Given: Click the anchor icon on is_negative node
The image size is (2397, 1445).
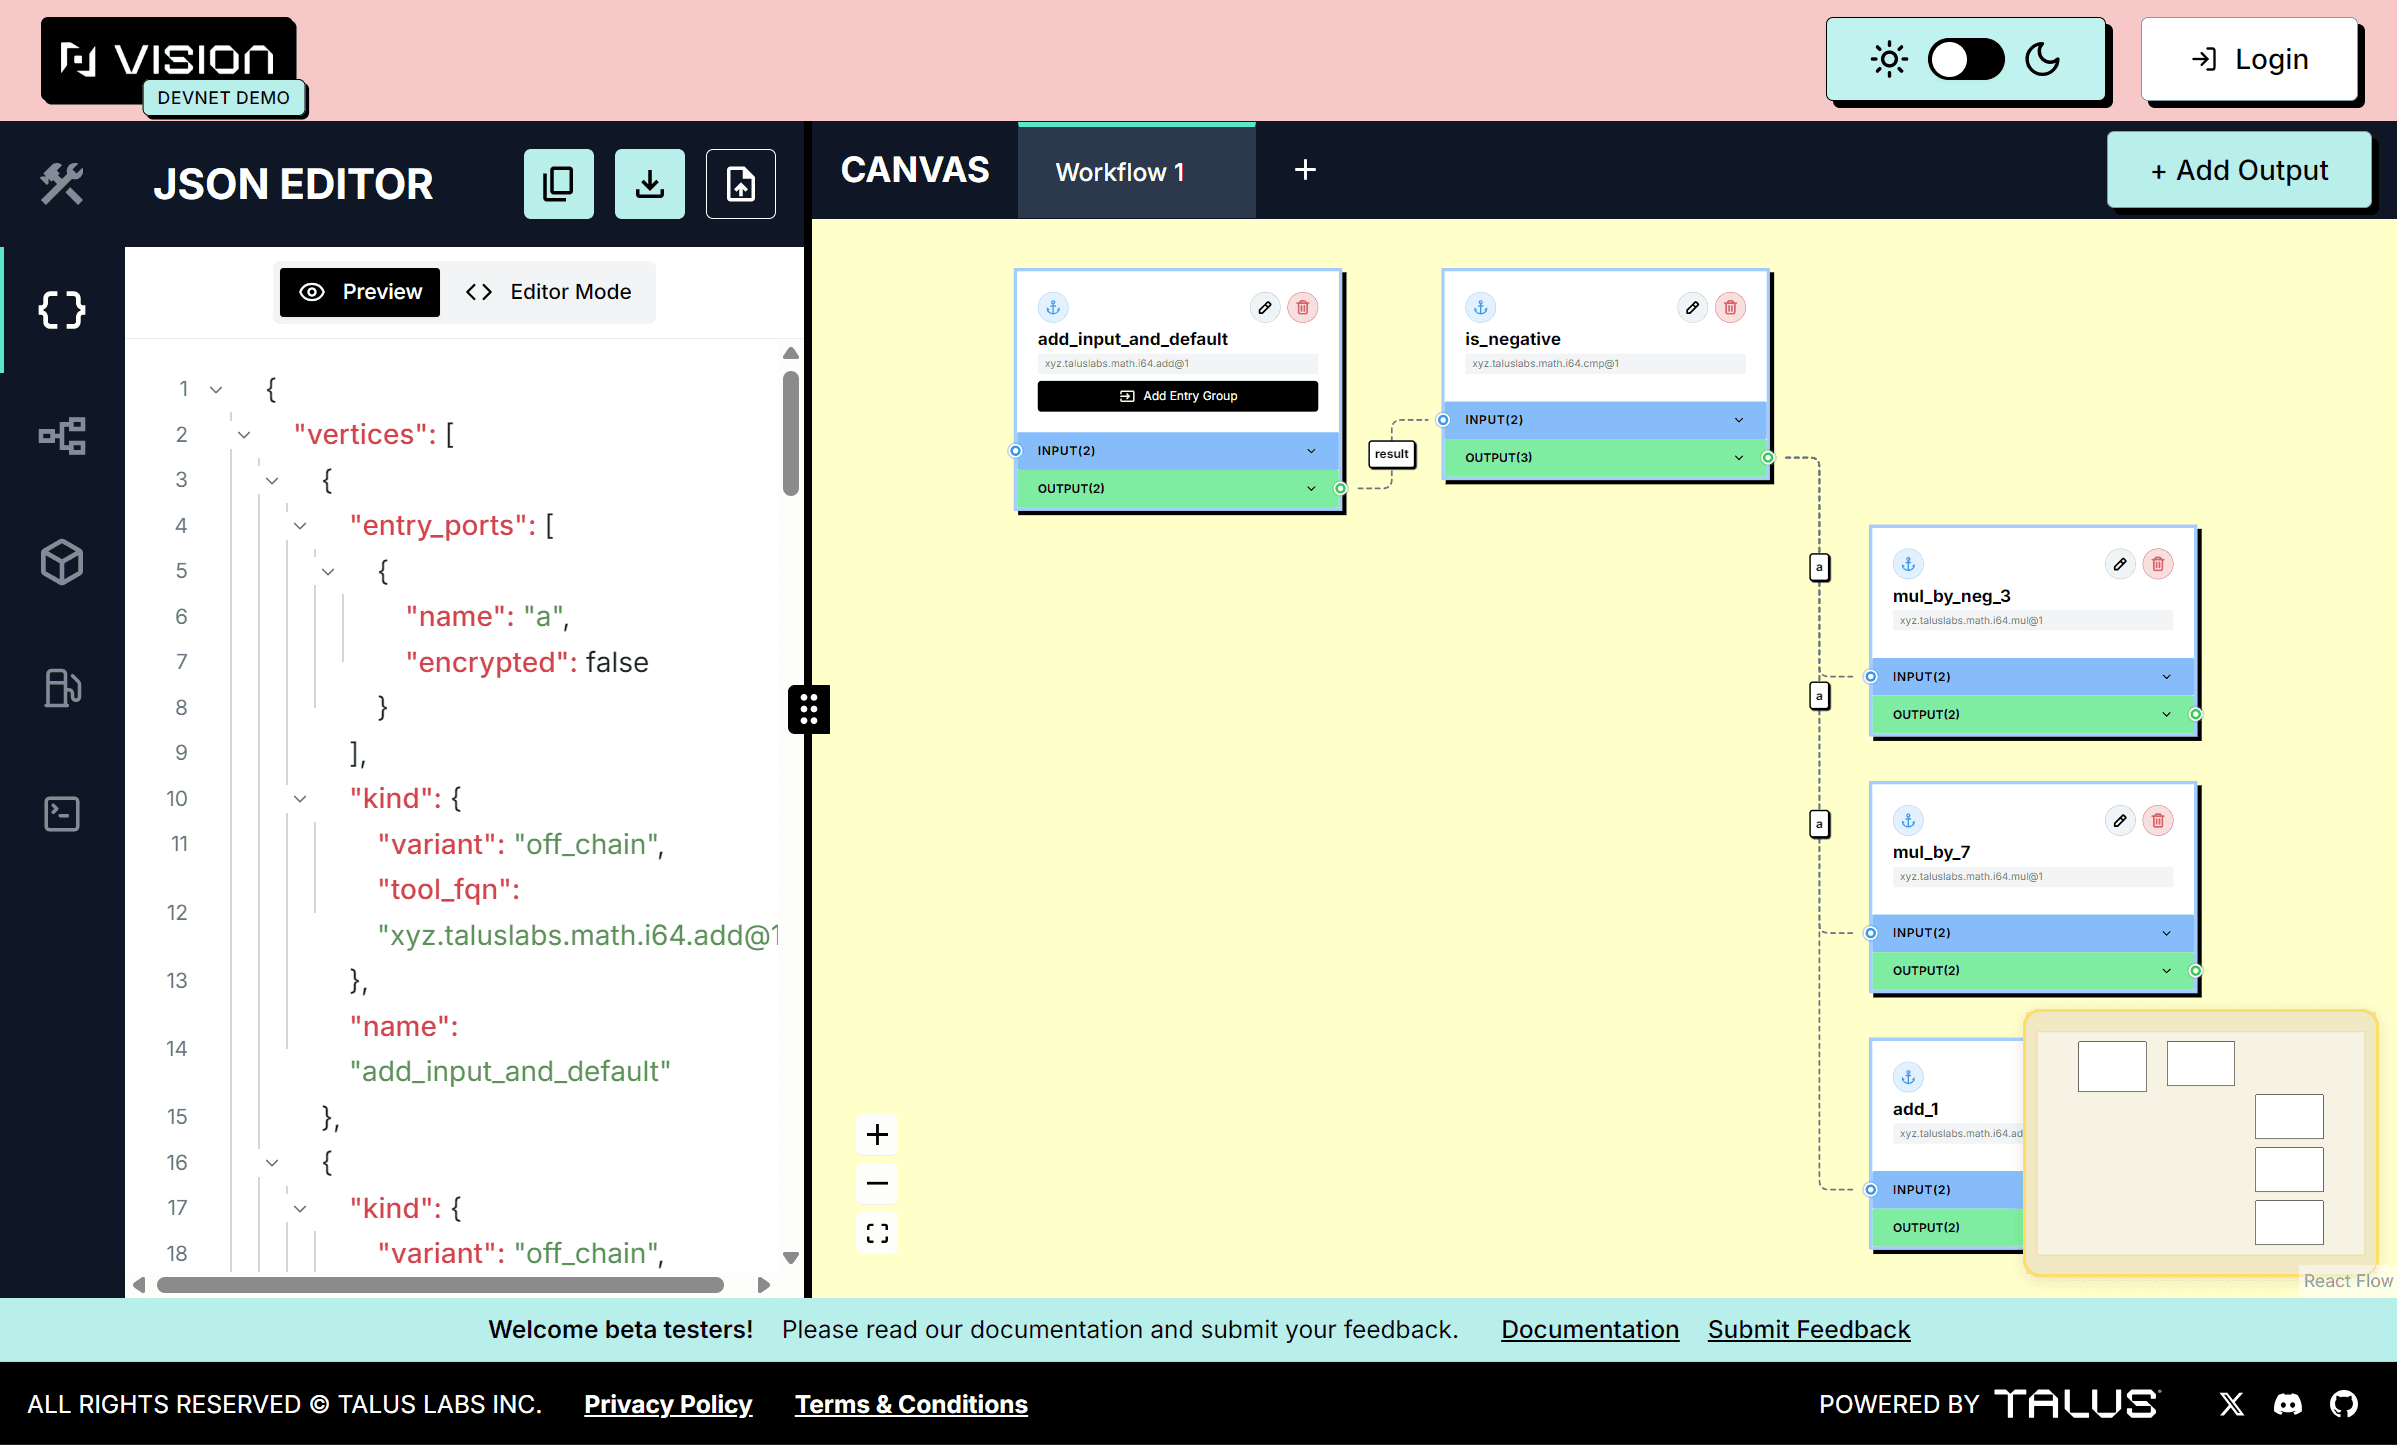Looking at the screenshot, I should pyautogui.click(x=1481, y=308).
